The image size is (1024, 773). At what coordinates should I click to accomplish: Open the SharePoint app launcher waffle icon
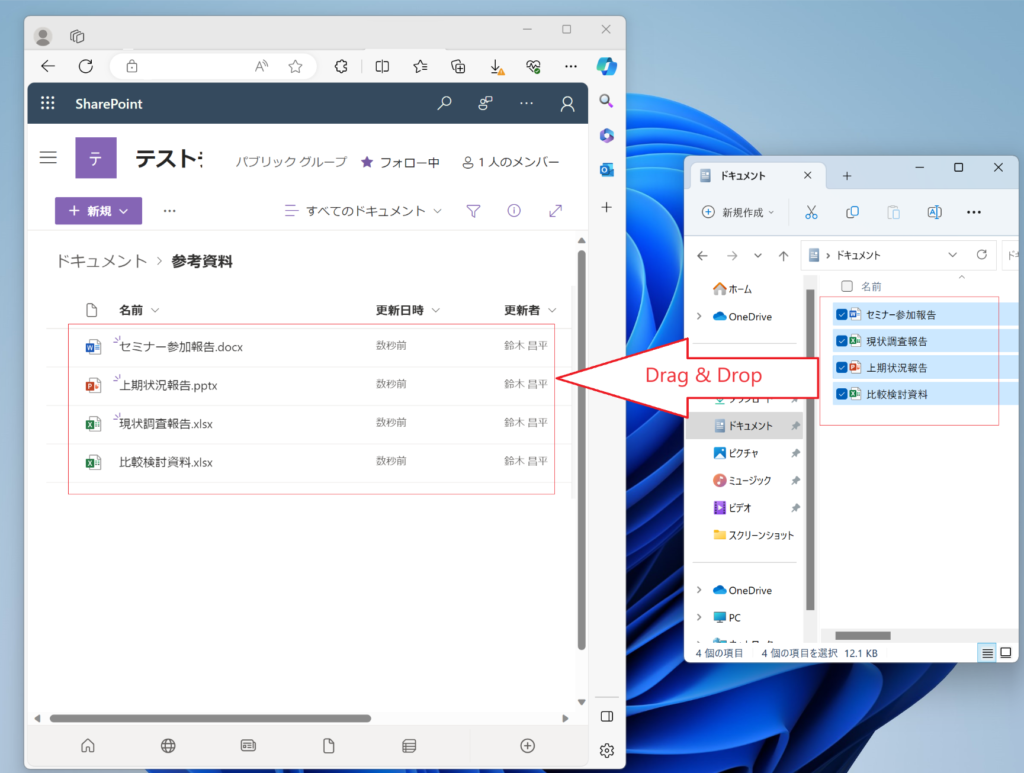click(x=47, y=104)
